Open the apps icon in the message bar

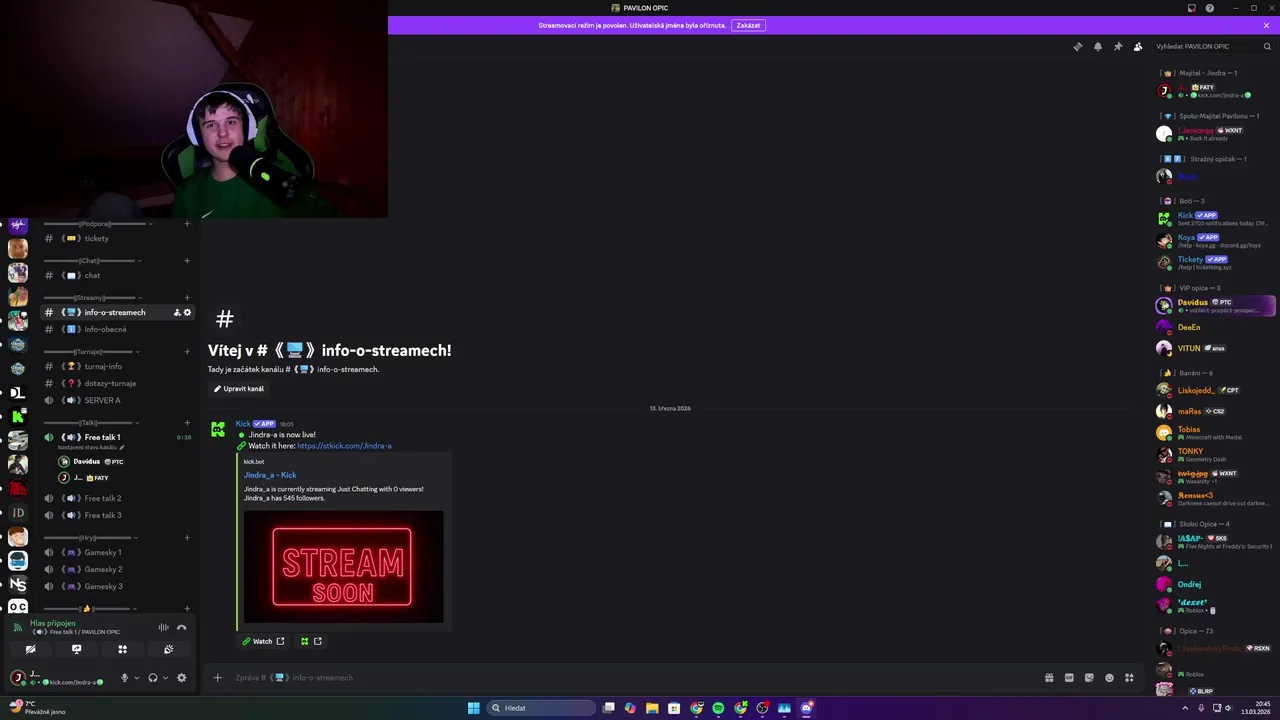[1129, 678]
